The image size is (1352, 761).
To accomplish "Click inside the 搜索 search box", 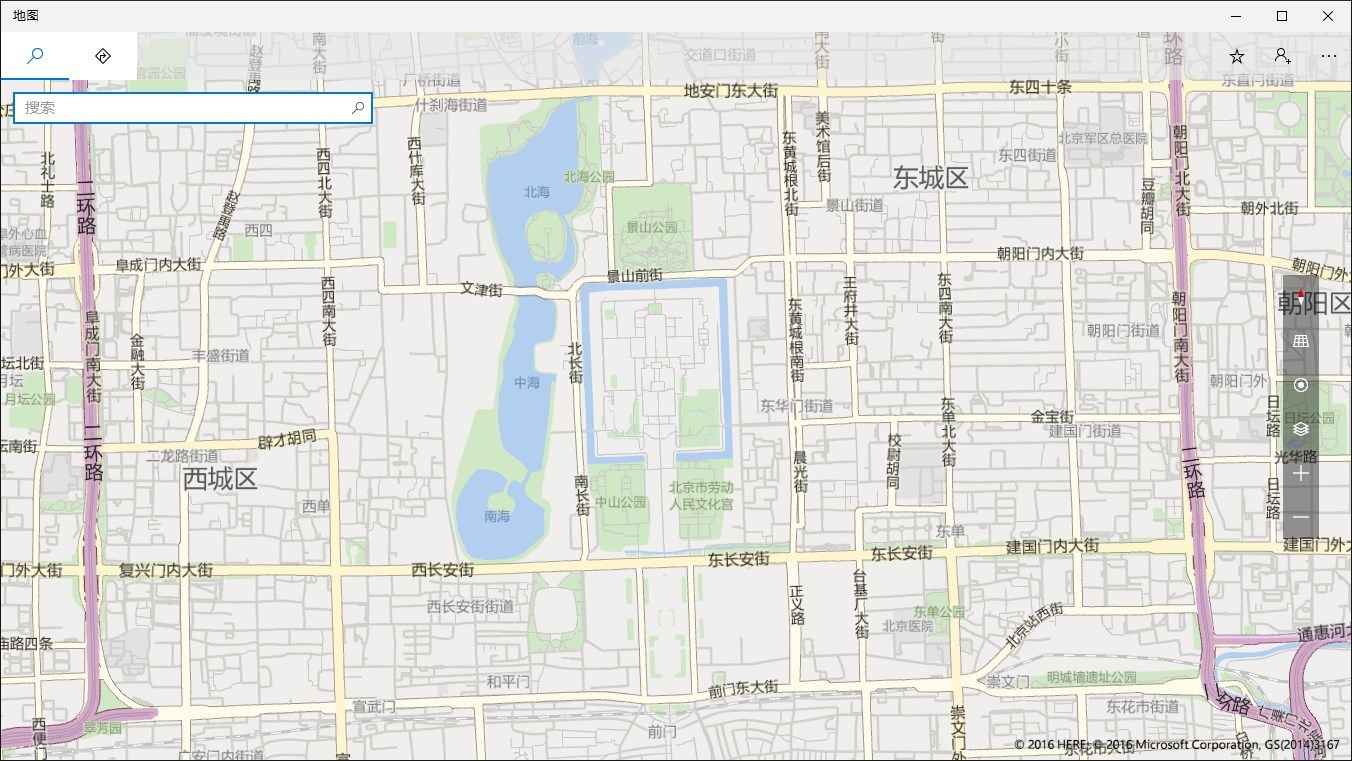I will tap(183, 108).
